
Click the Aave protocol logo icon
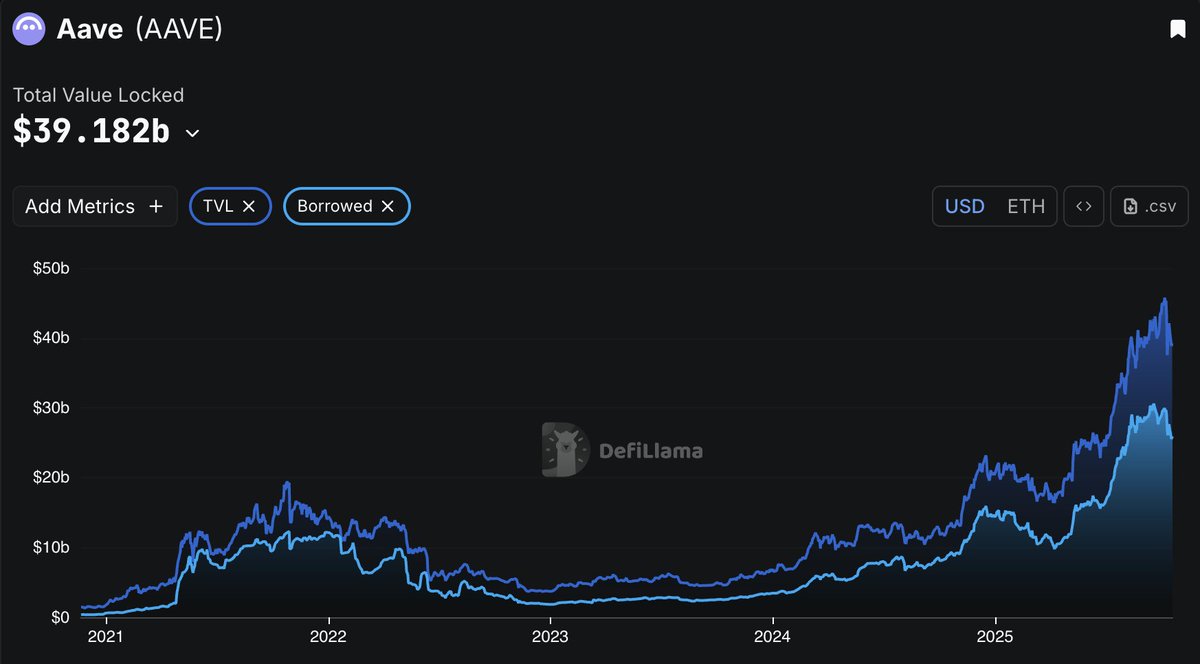(x=29, y=29)
